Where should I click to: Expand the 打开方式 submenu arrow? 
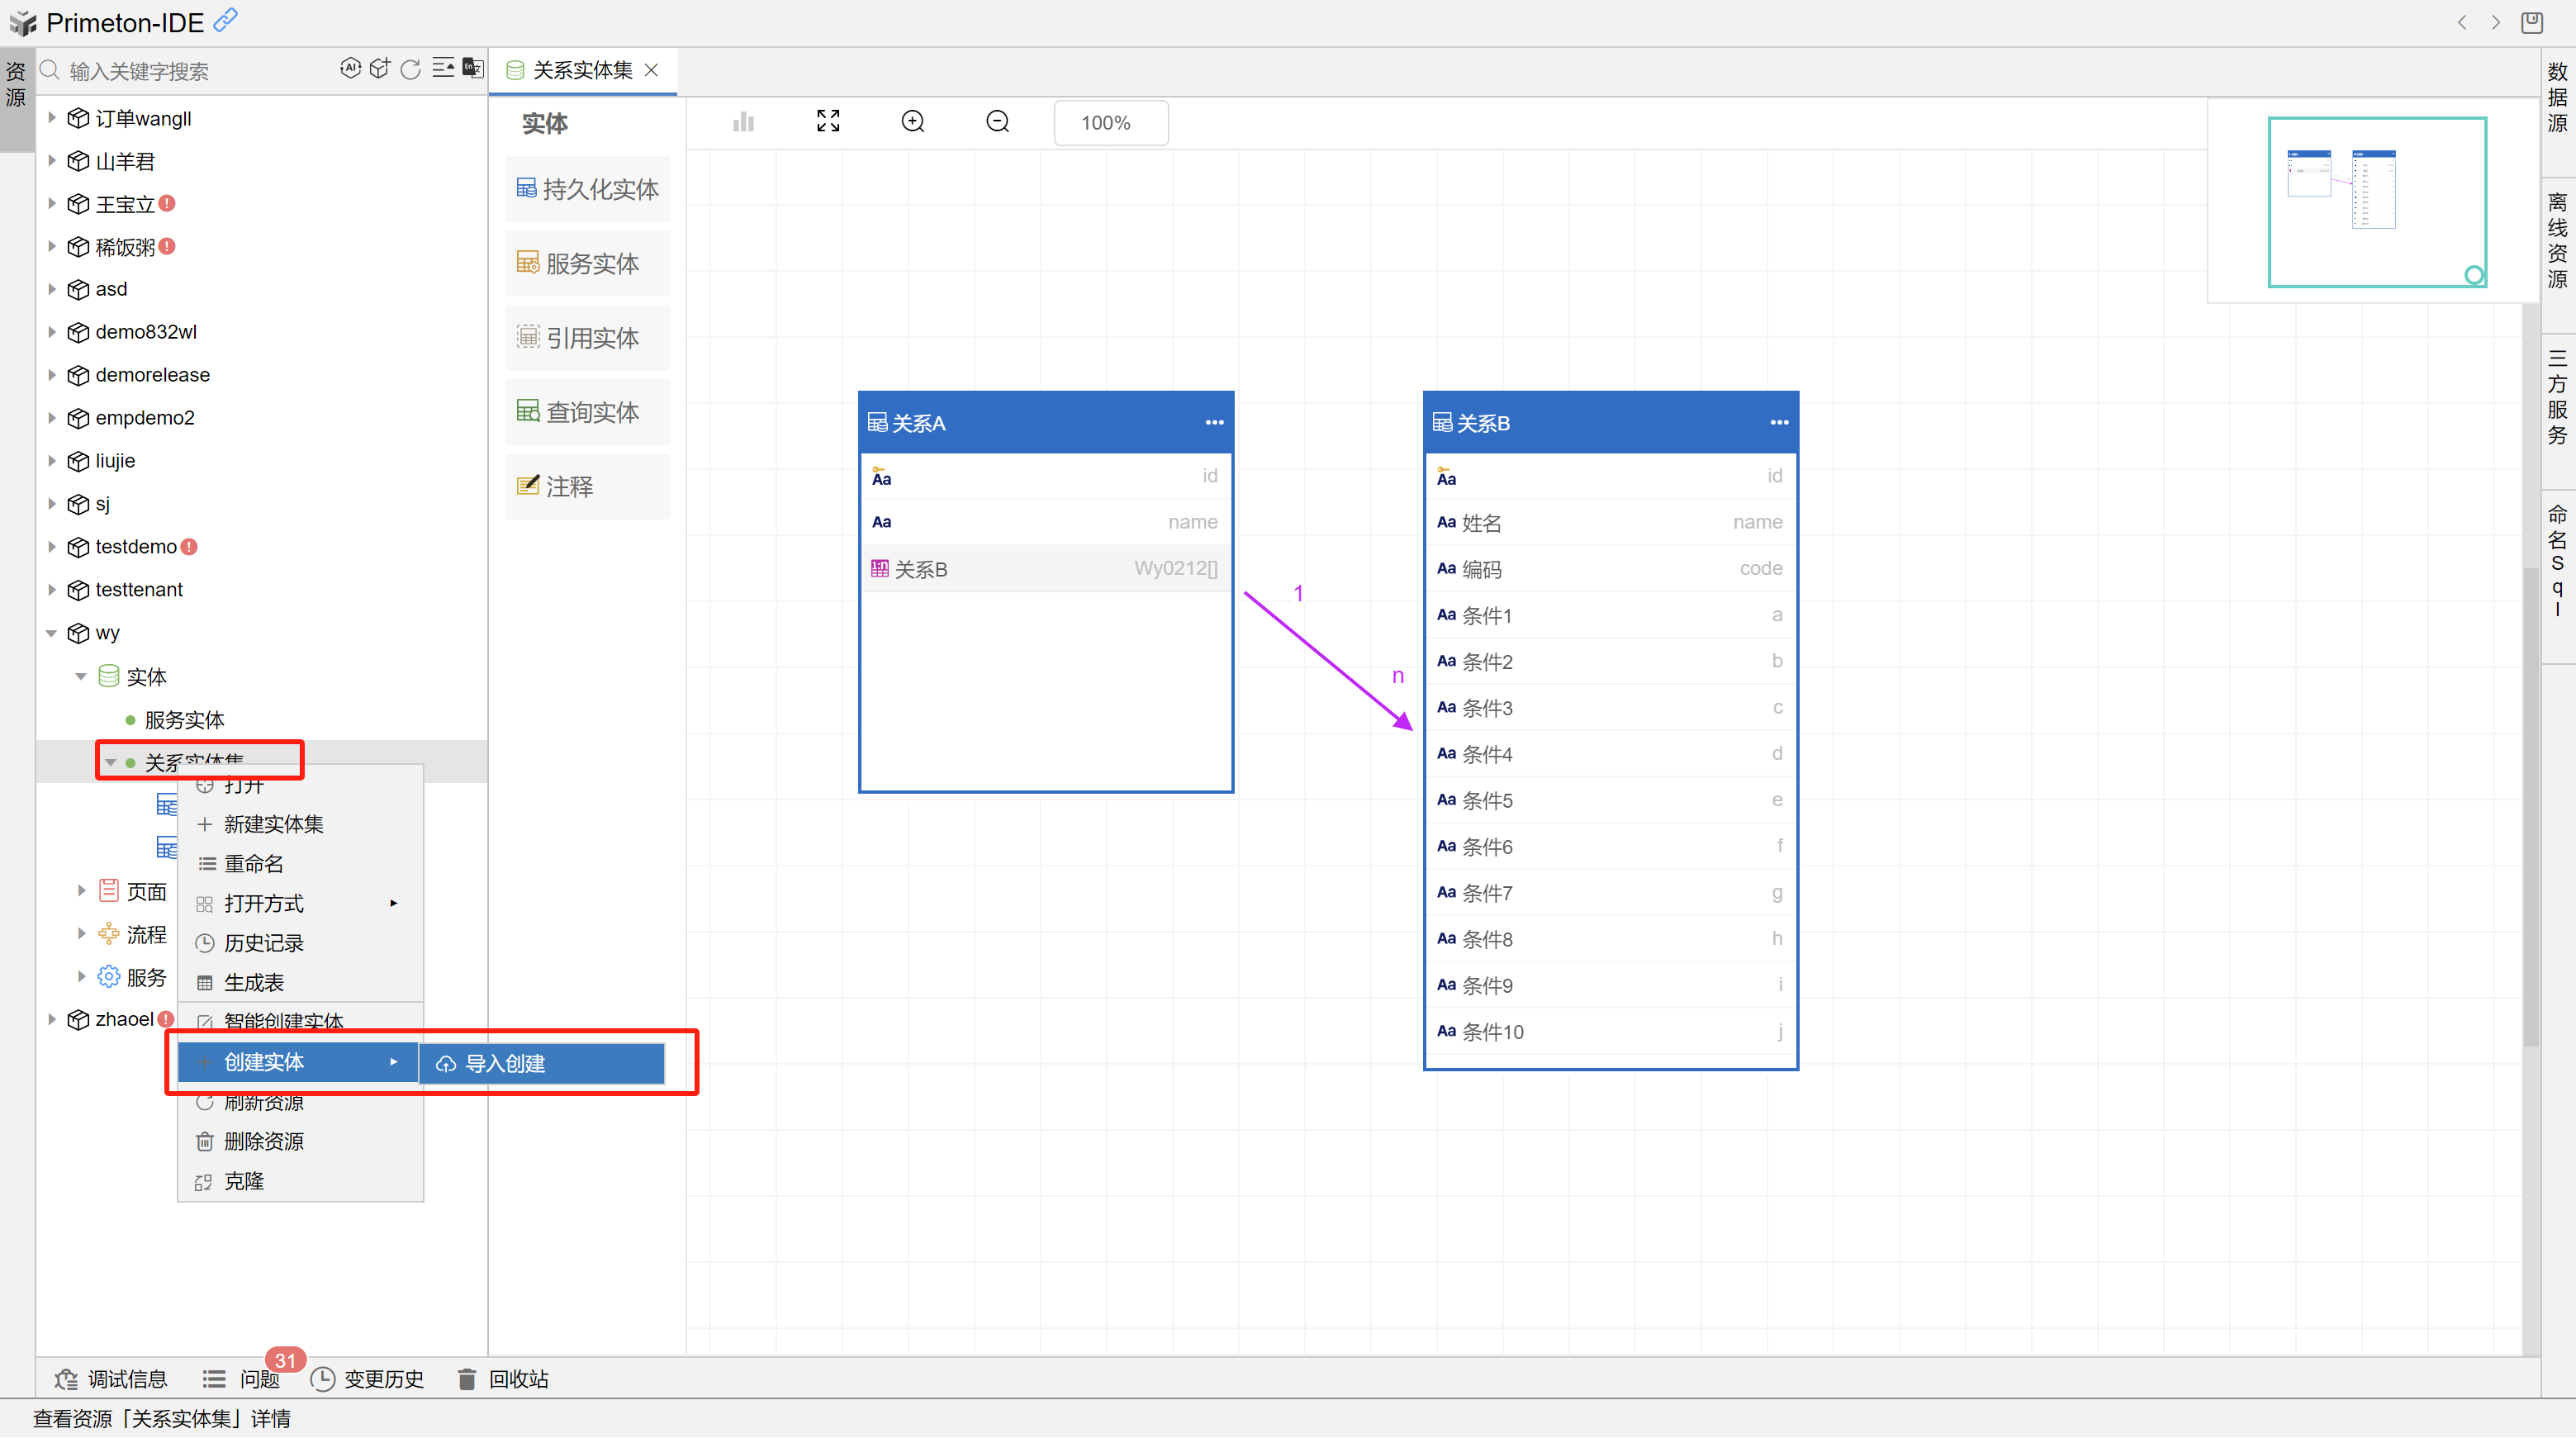pos(394,903)
